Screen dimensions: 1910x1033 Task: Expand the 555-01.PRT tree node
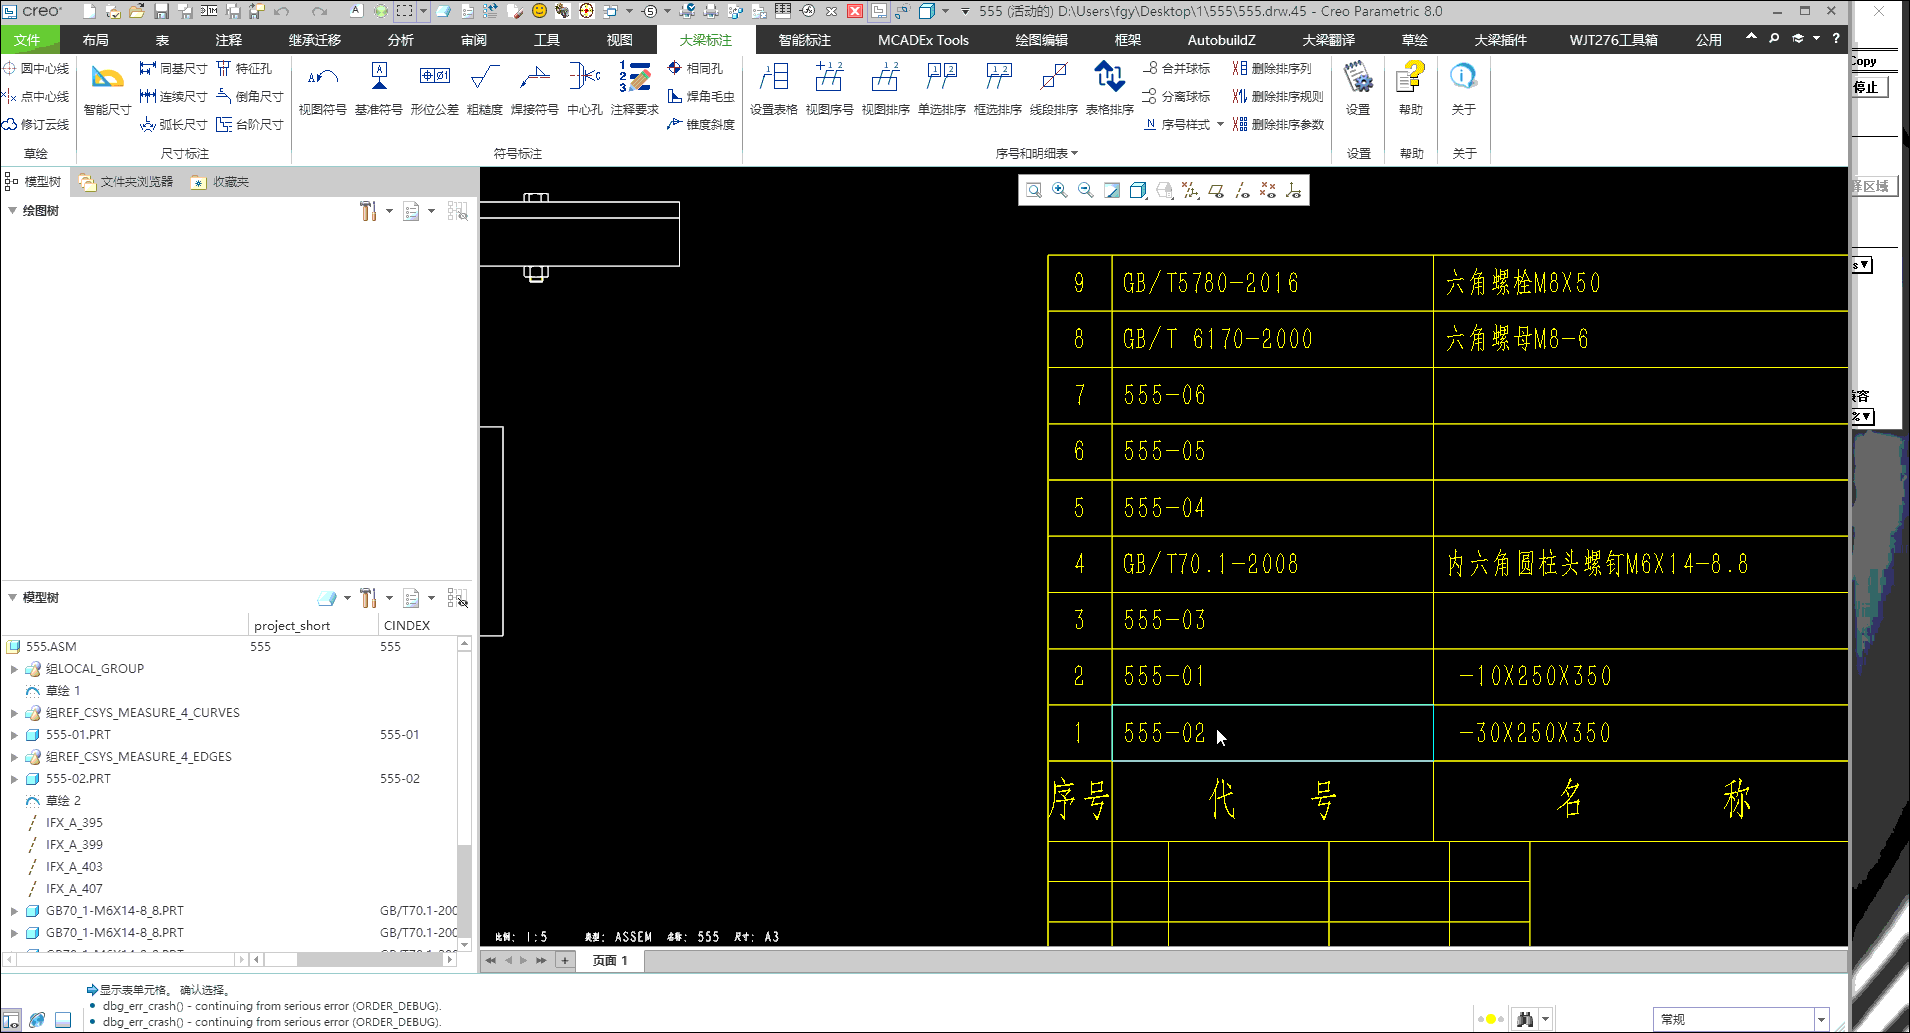pyautogui.click(x=14, y=735)
